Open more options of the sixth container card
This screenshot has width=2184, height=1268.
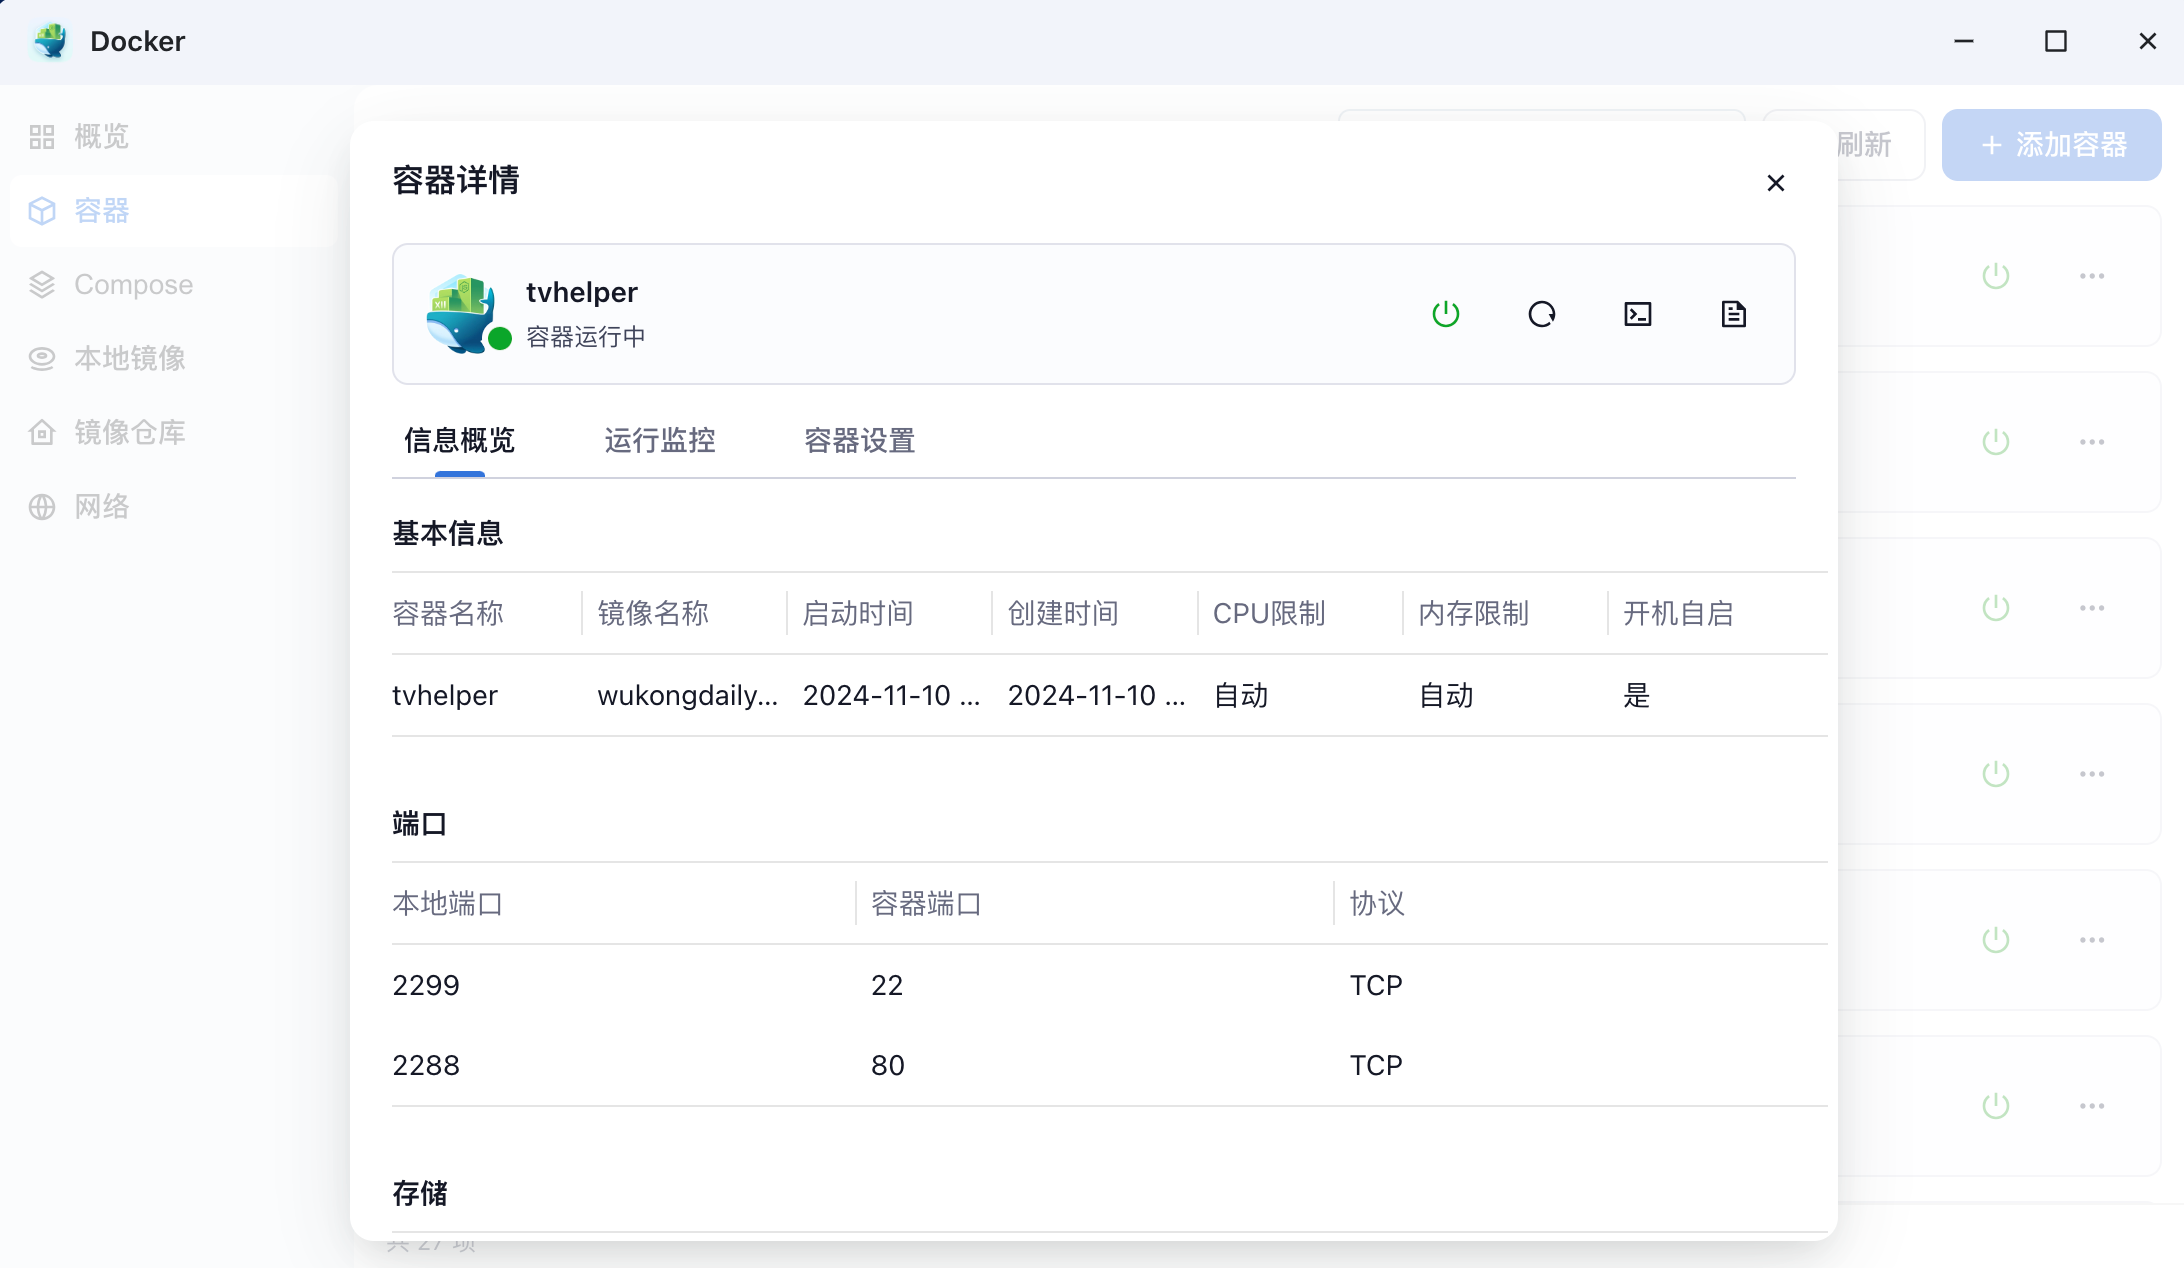[2092, 1106]
